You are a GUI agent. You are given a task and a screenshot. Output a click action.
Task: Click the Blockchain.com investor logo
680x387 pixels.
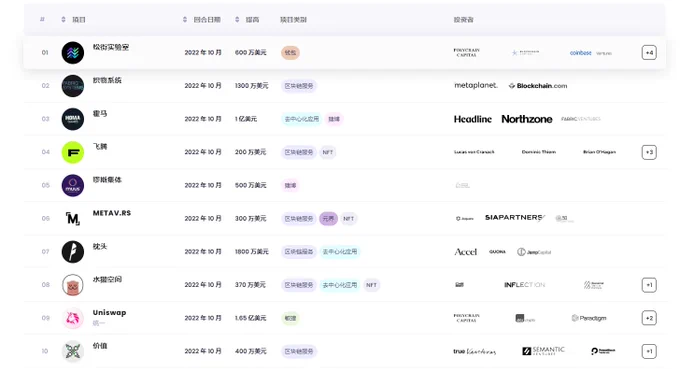point(538,86)
